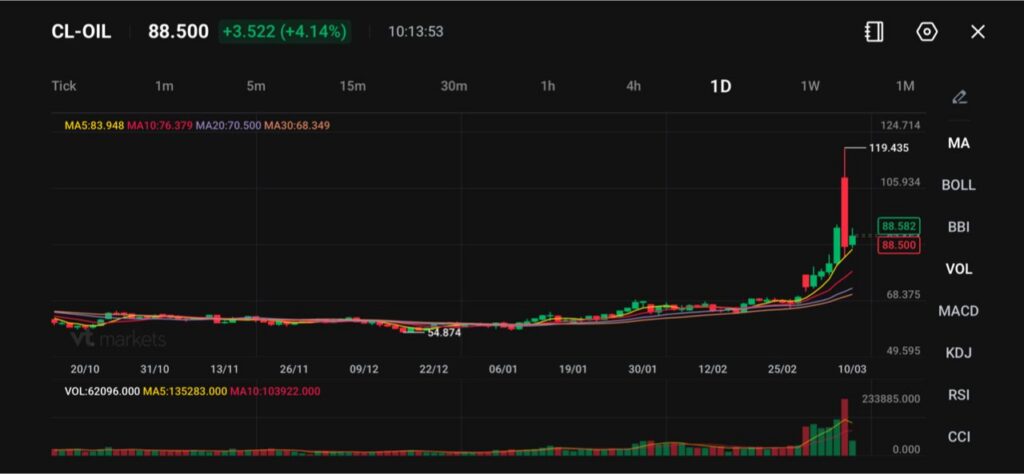Image resolution: width=1024 pixels, height=474 pixels.
Task: Close the CL-OIL chart view
Action: [978, 32]
